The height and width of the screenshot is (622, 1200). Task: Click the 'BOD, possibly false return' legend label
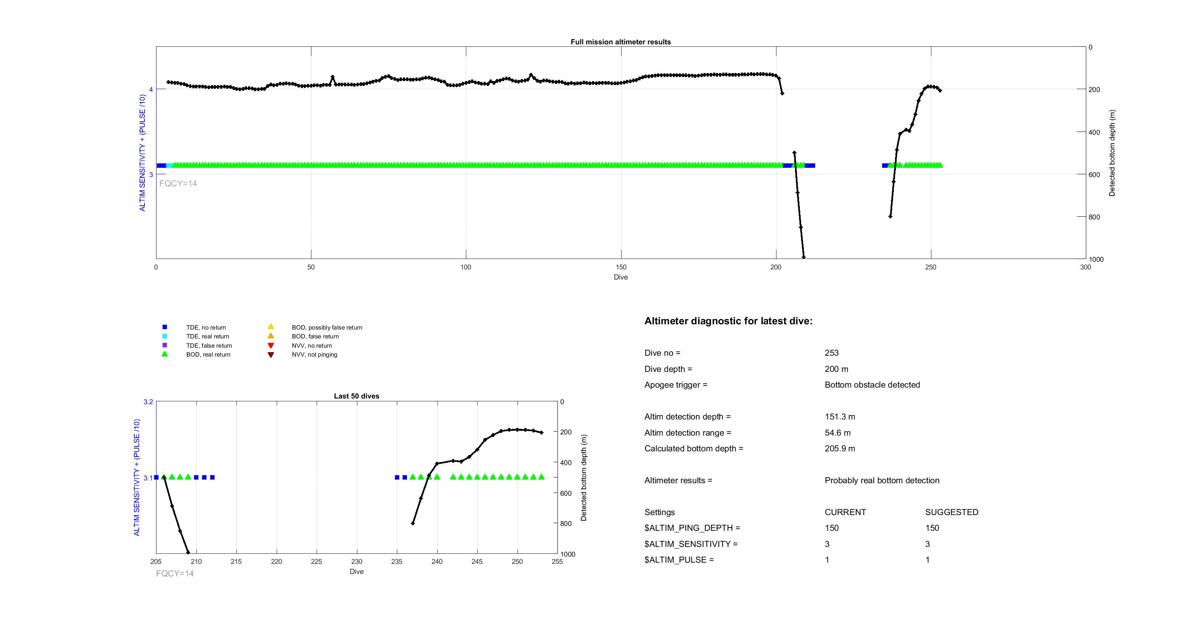pos(327,327)
